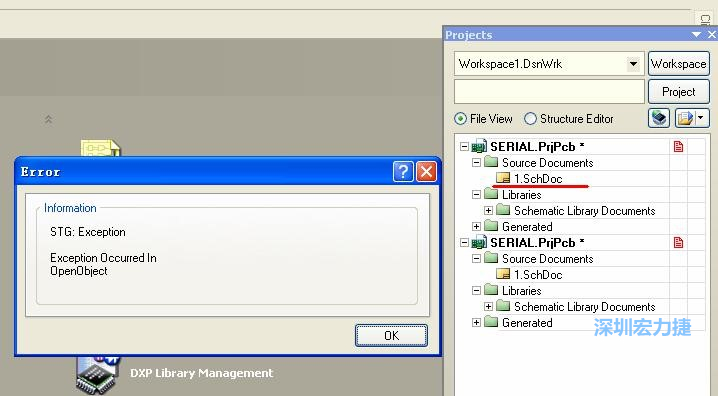Click OK in the Error dialog
This screenshot has width=718, height=396.
click(391, 336)
